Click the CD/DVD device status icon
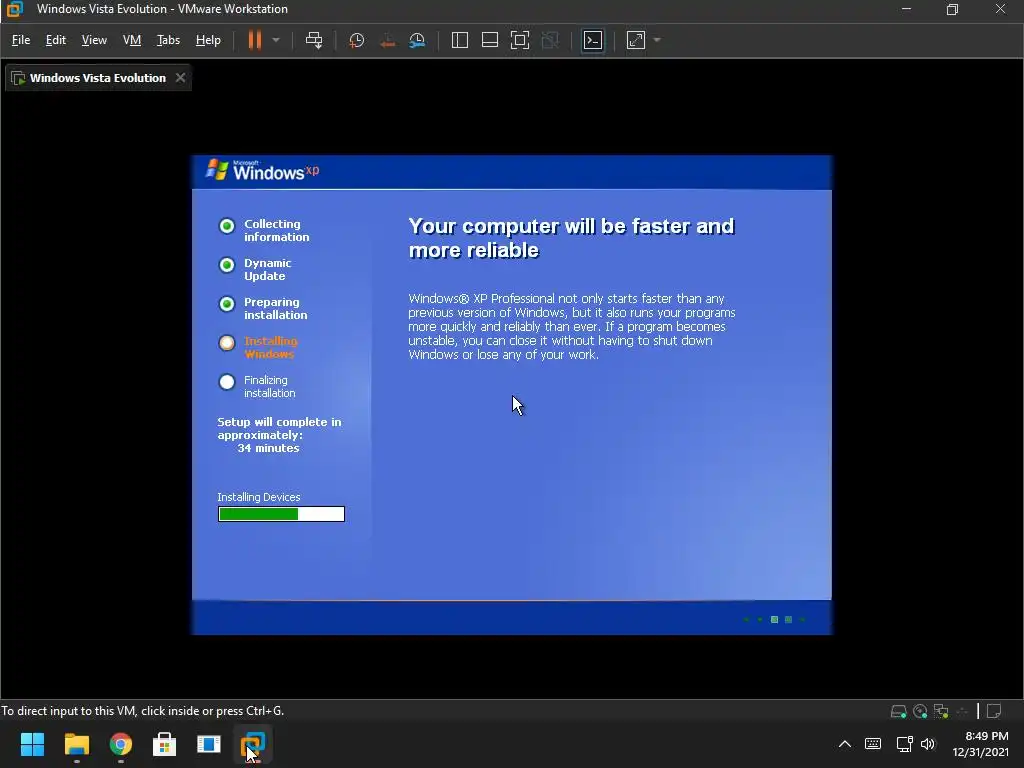 (920, 711)
